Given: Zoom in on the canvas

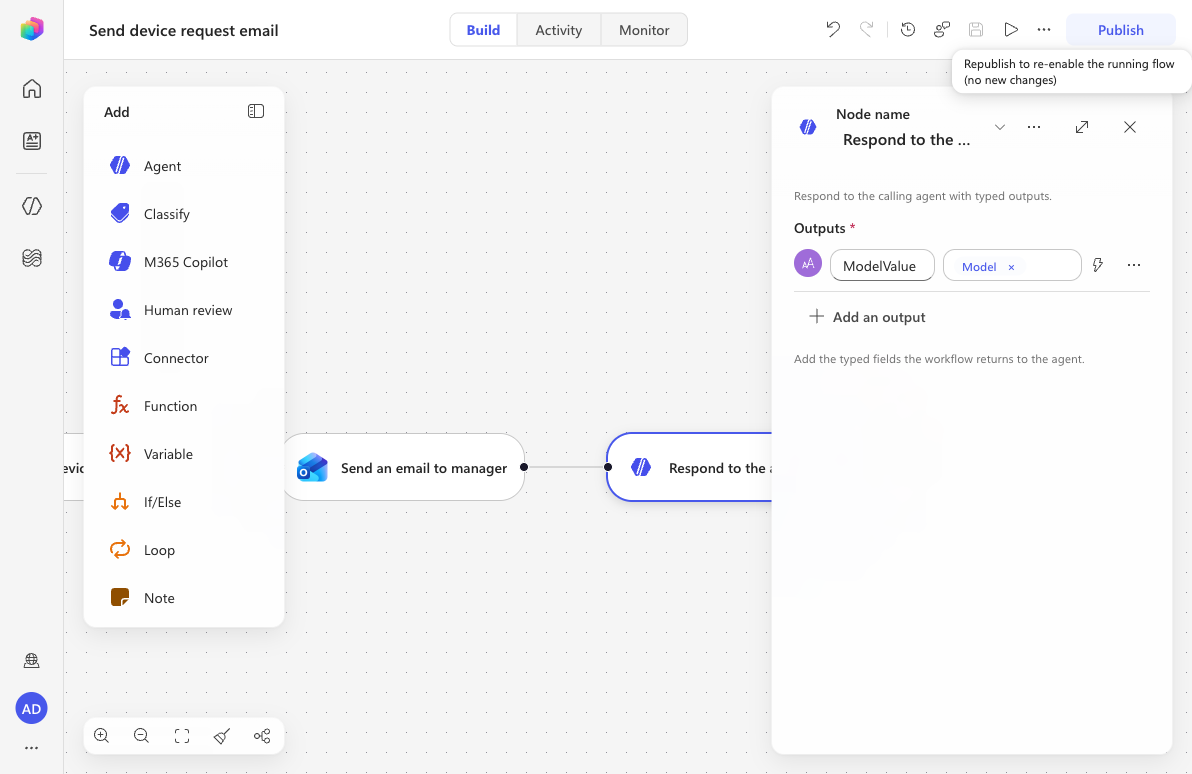Looking at the screenshot, I should (101, 735).
